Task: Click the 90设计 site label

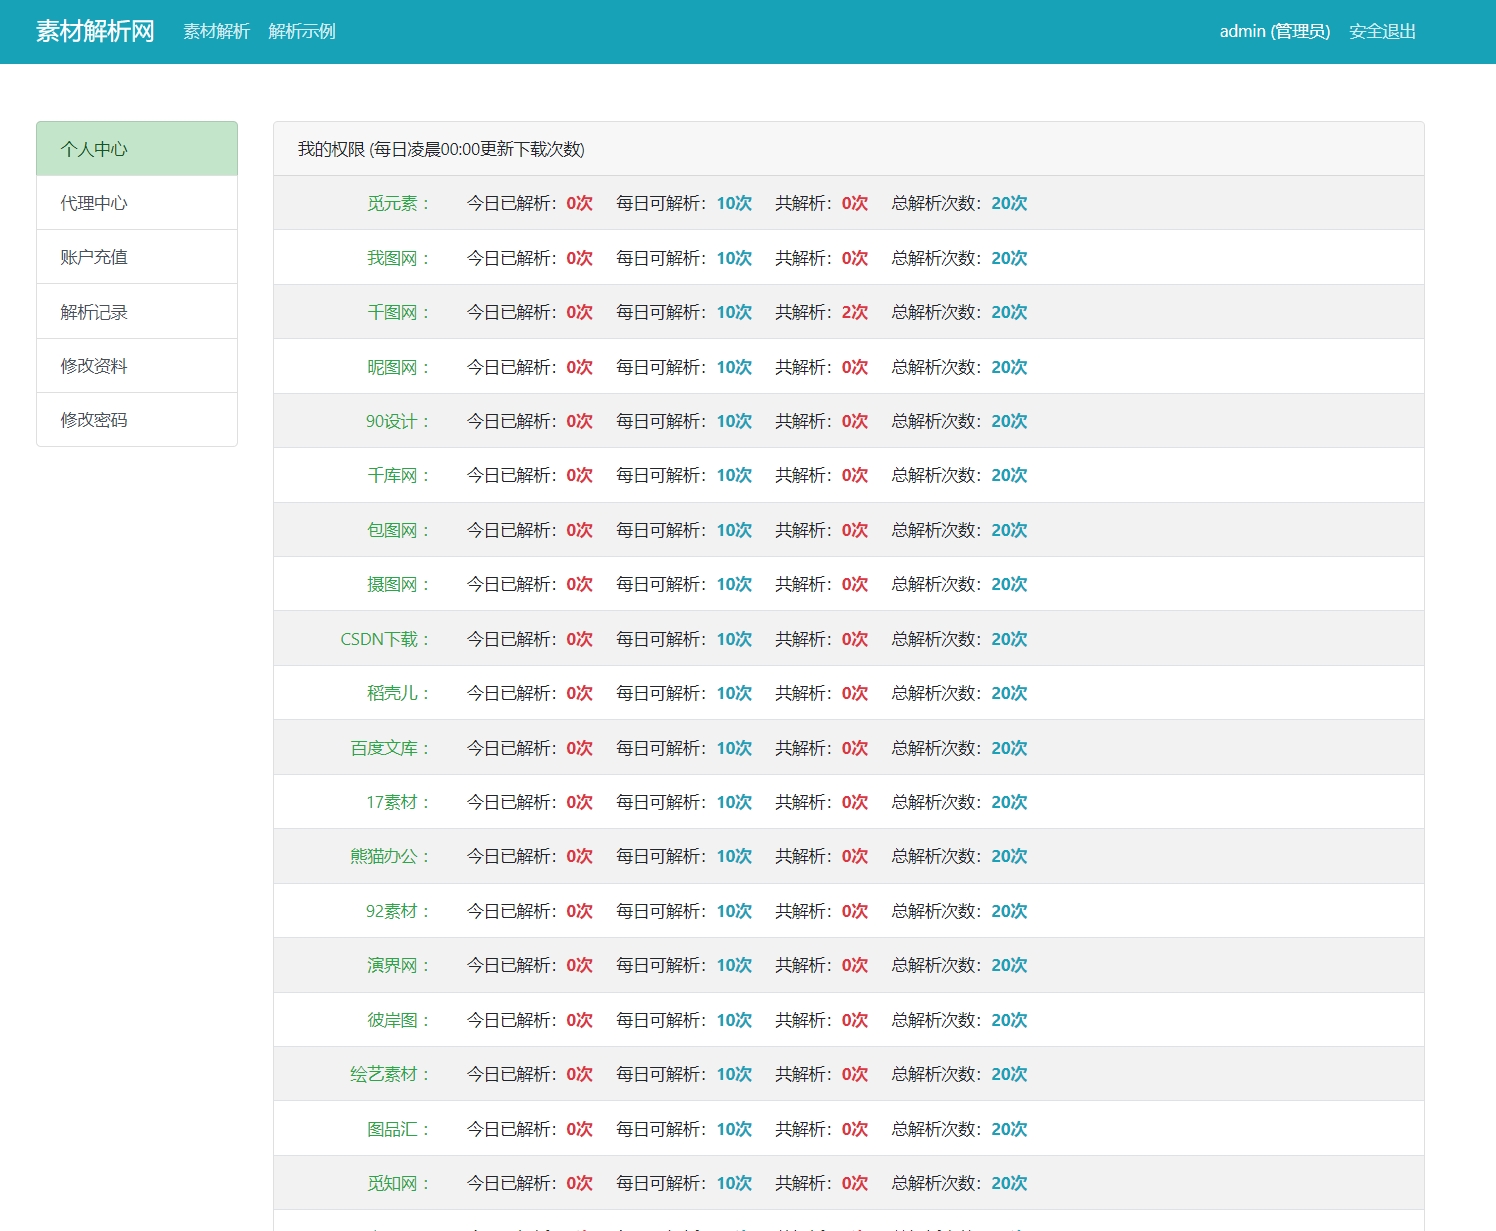Action: click(x=397, y=421)
